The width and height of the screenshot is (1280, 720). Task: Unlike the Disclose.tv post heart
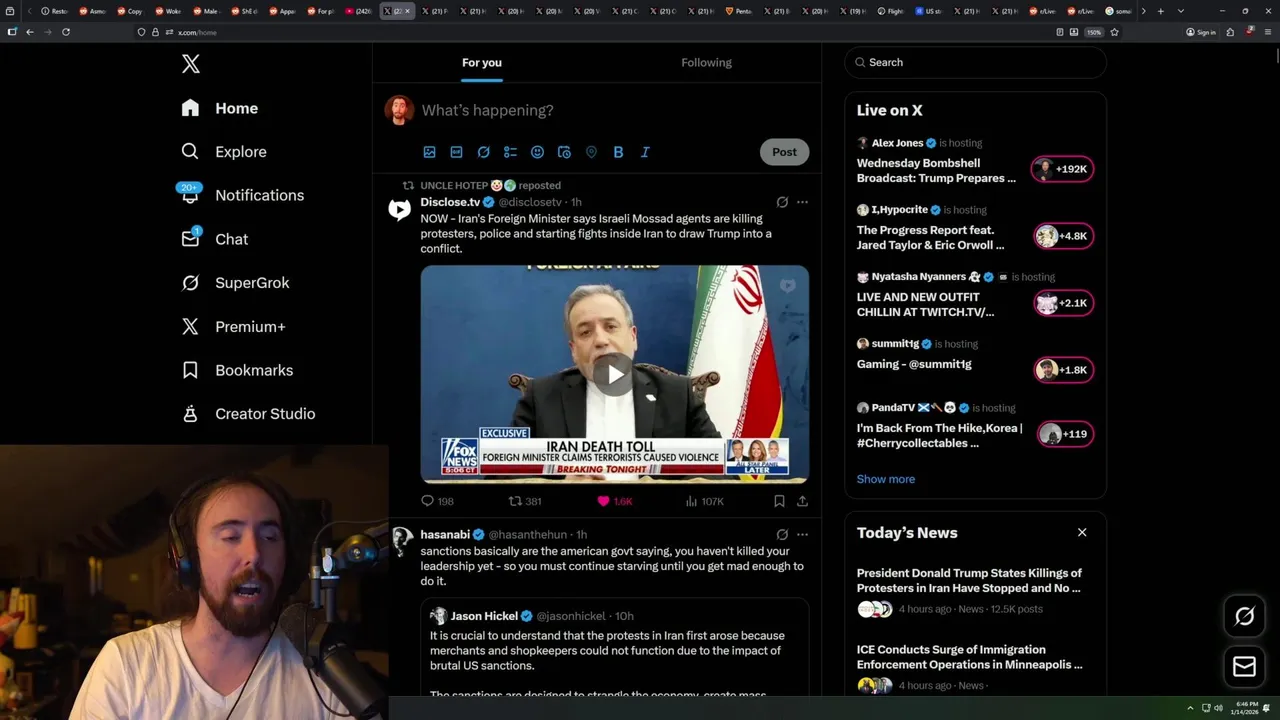614,501
